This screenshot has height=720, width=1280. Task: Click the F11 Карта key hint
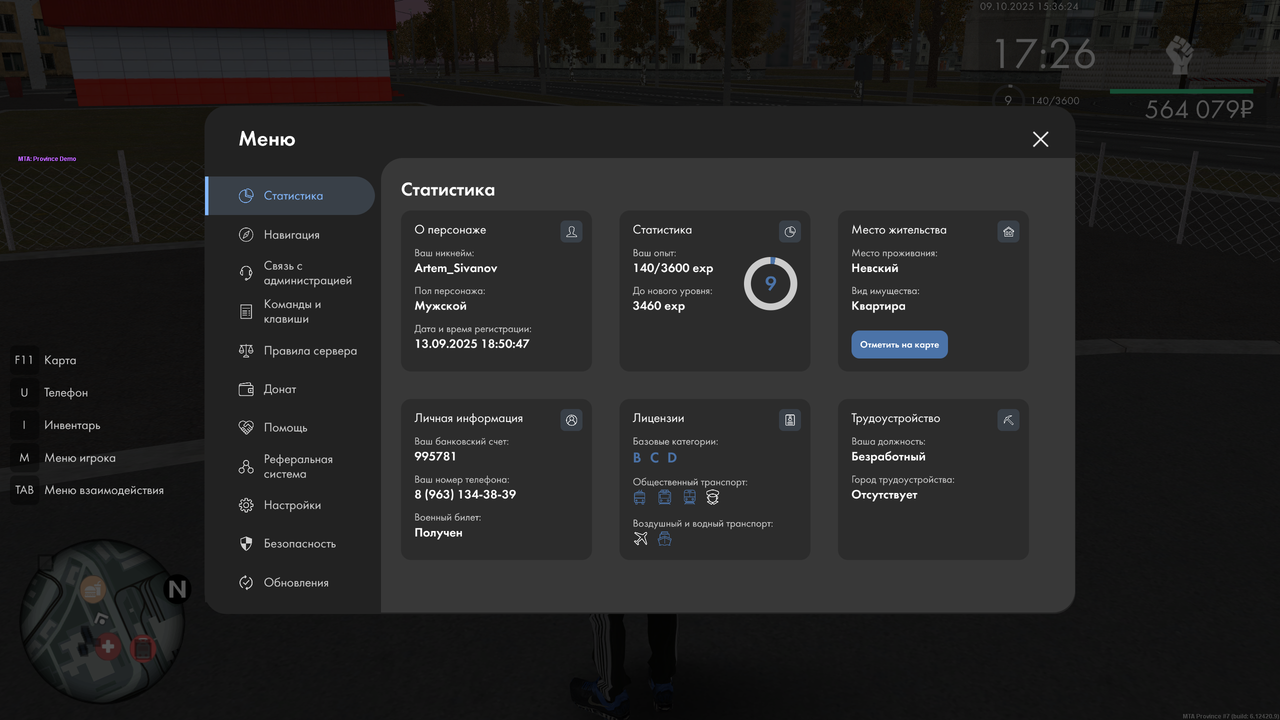pyautogui.click(x=45, y=360)
